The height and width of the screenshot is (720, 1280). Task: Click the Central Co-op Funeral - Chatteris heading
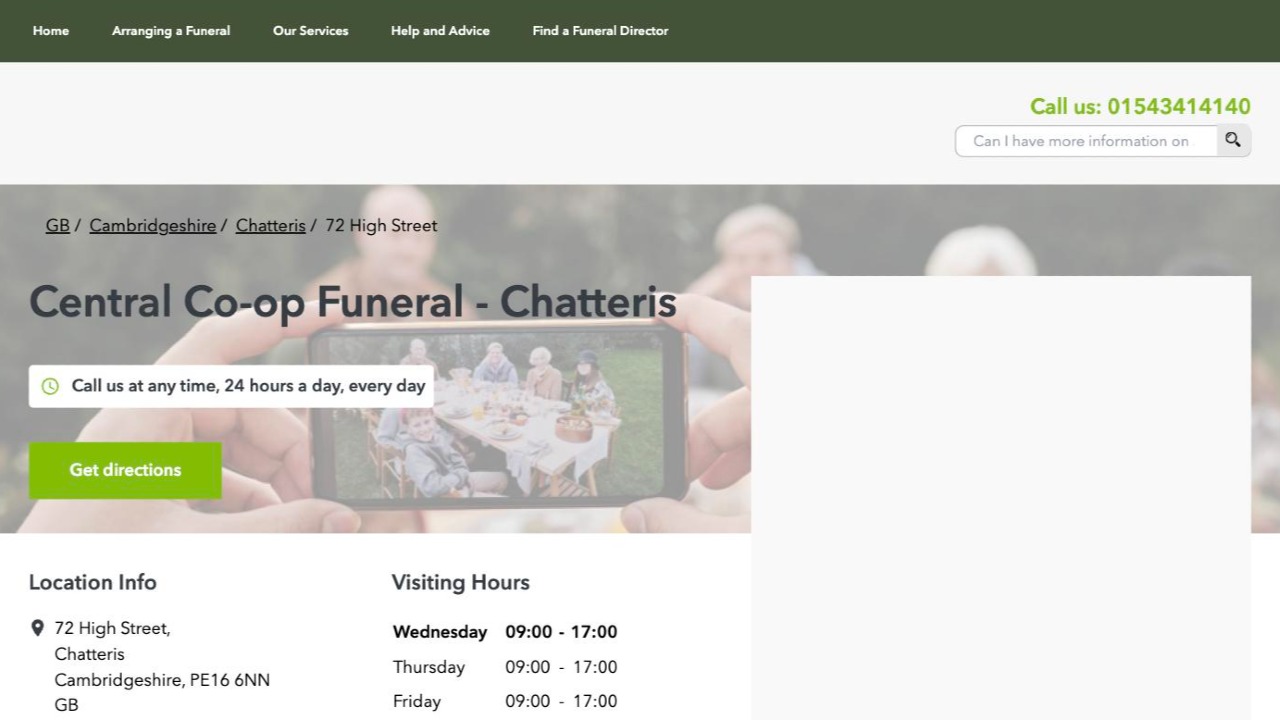coord(353,302)
